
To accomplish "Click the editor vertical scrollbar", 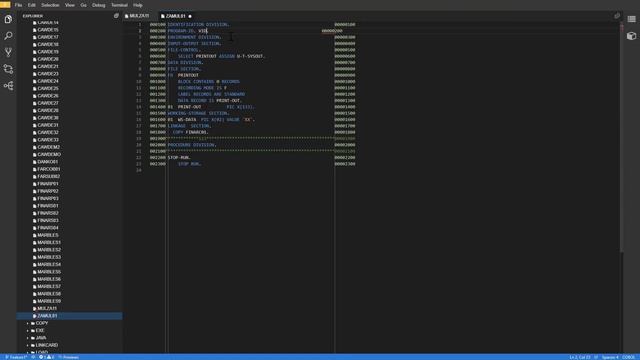I will point(622,137).
